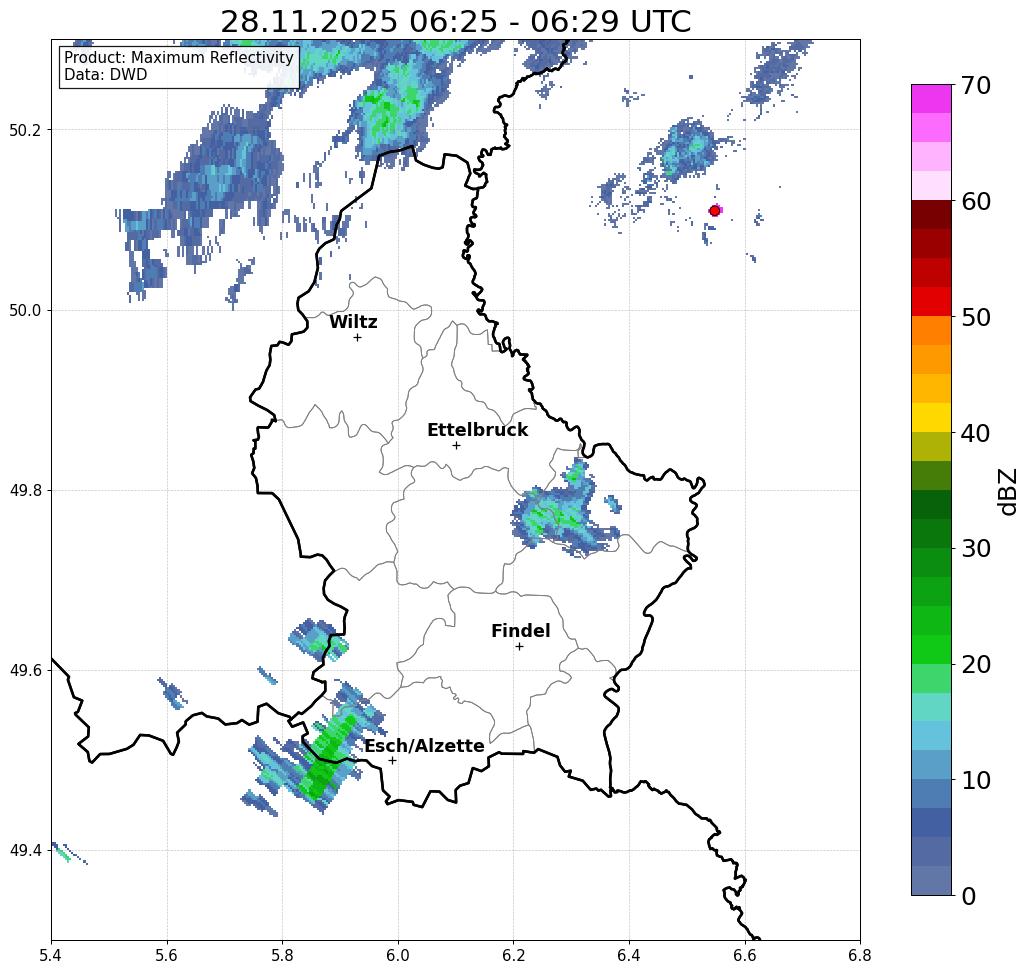Click the magenta swatch at top of colorbar
Screen dimensions: 1029x973
tap(931, 99)
